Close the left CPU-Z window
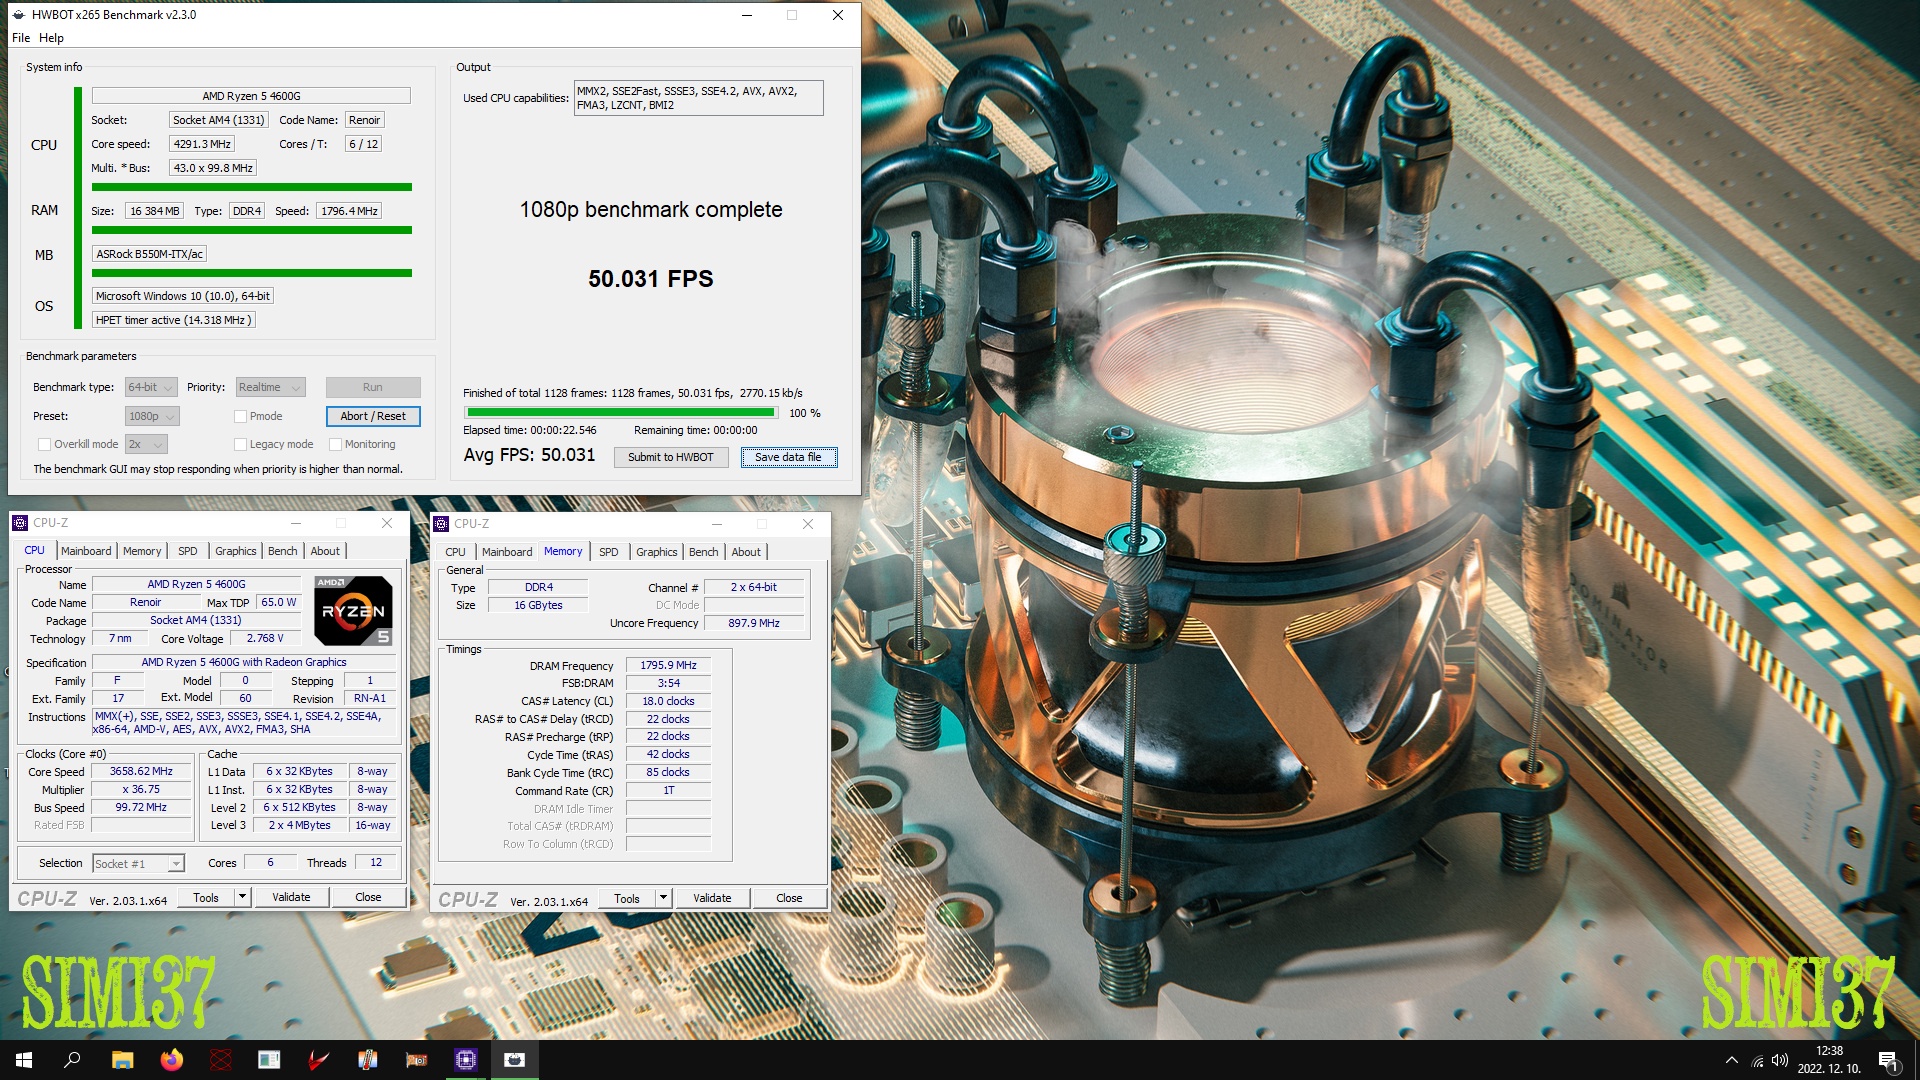 387,523
